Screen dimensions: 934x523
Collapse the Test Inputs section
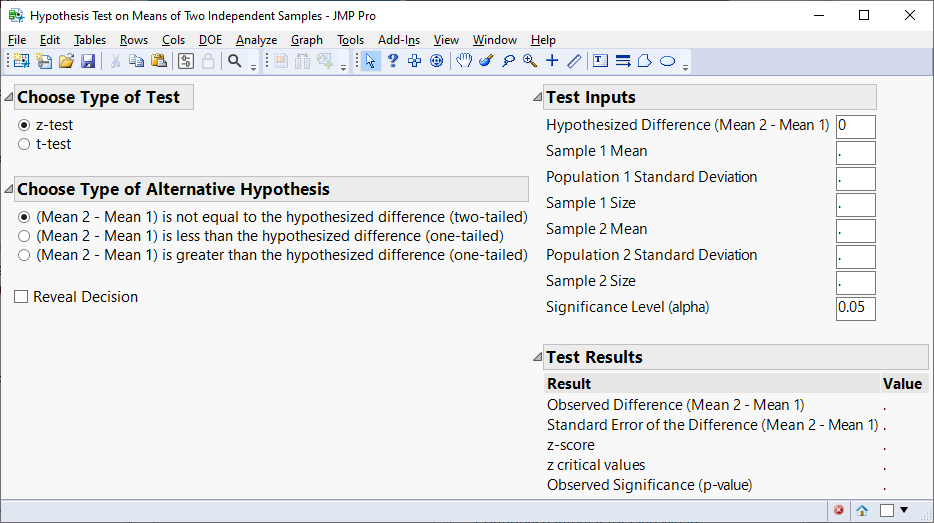pyautogui.click(x=538, y=98)
